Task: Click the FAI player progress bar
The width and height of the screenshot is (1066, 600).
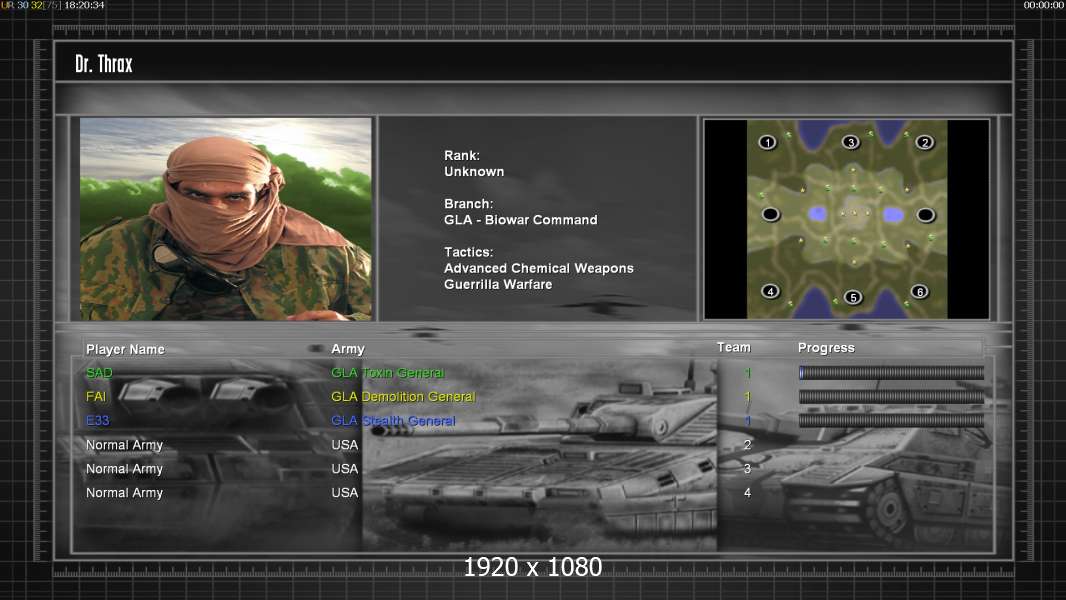Action: tap(891, 396)
